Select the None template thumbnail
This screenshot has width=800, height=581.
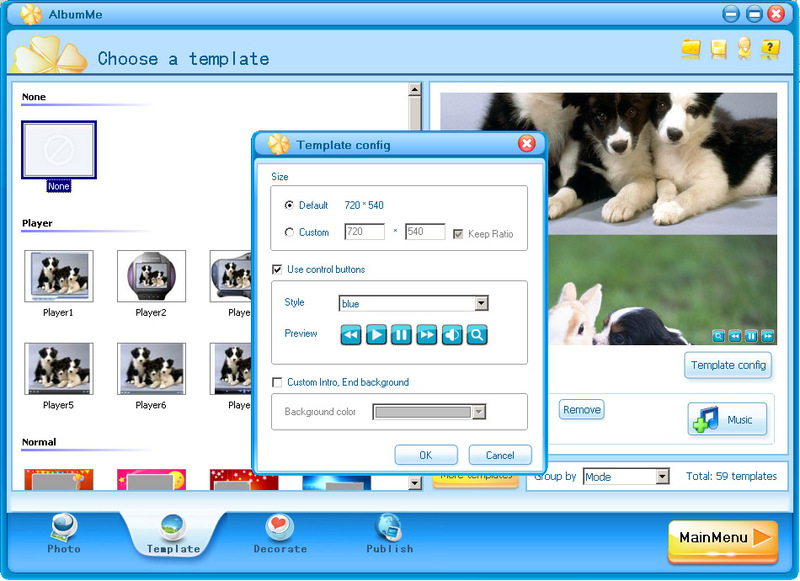[x=59, y=150]
